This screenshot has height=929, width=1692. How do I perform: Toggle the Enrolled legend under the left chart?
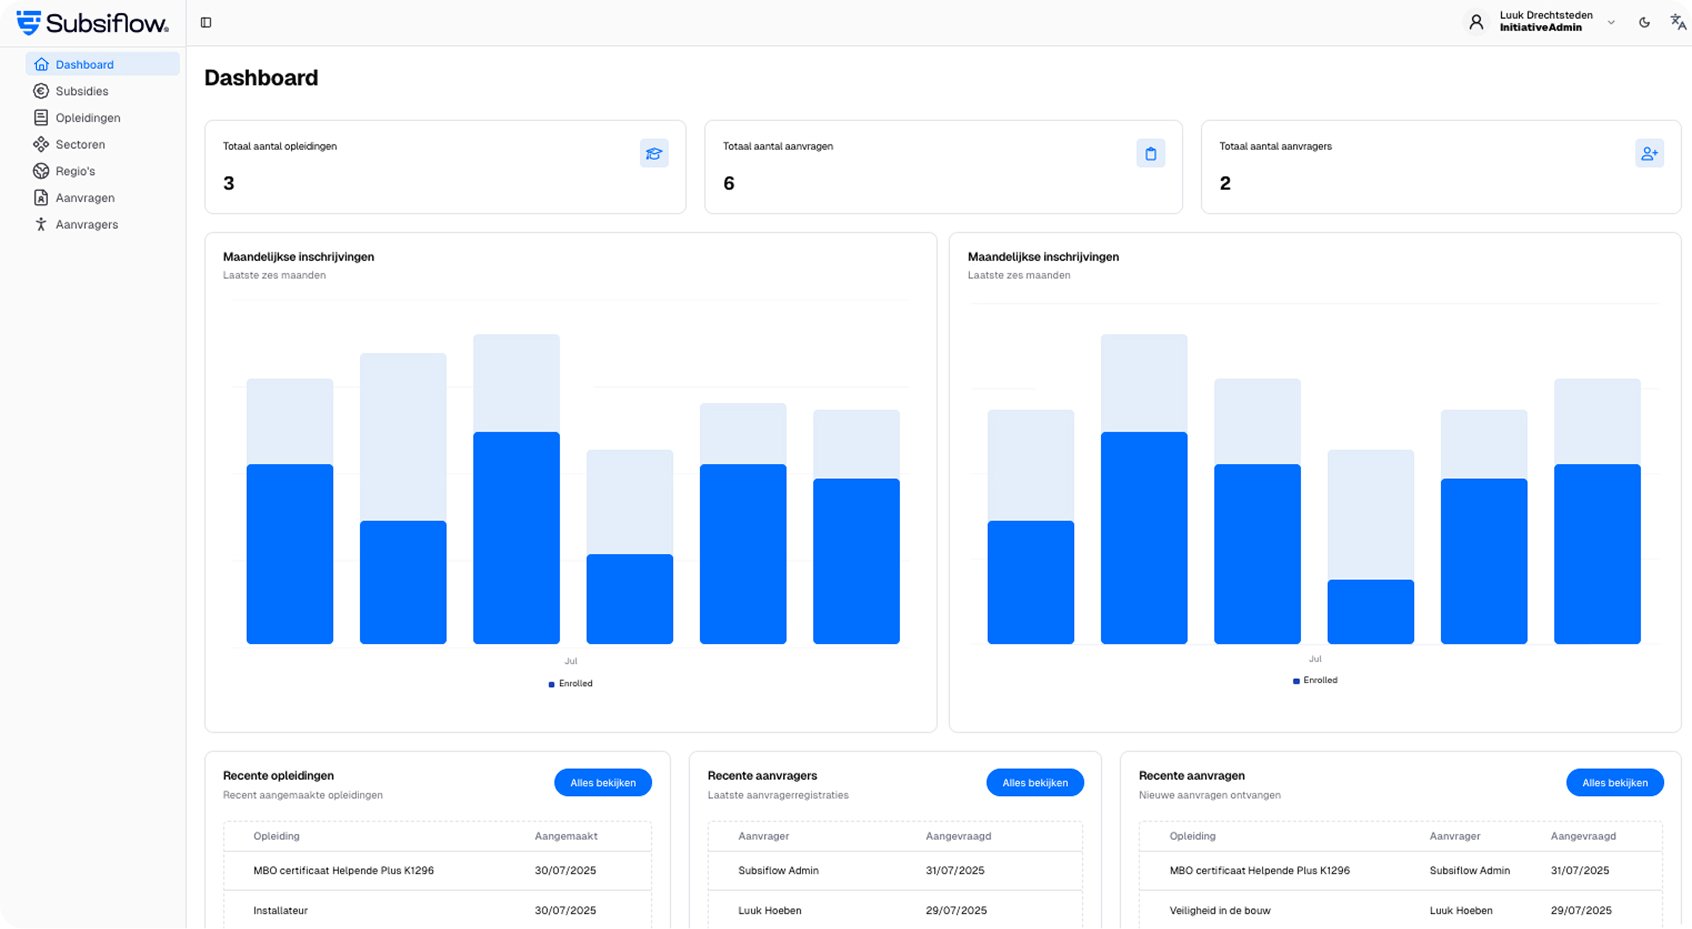point(570,683)
